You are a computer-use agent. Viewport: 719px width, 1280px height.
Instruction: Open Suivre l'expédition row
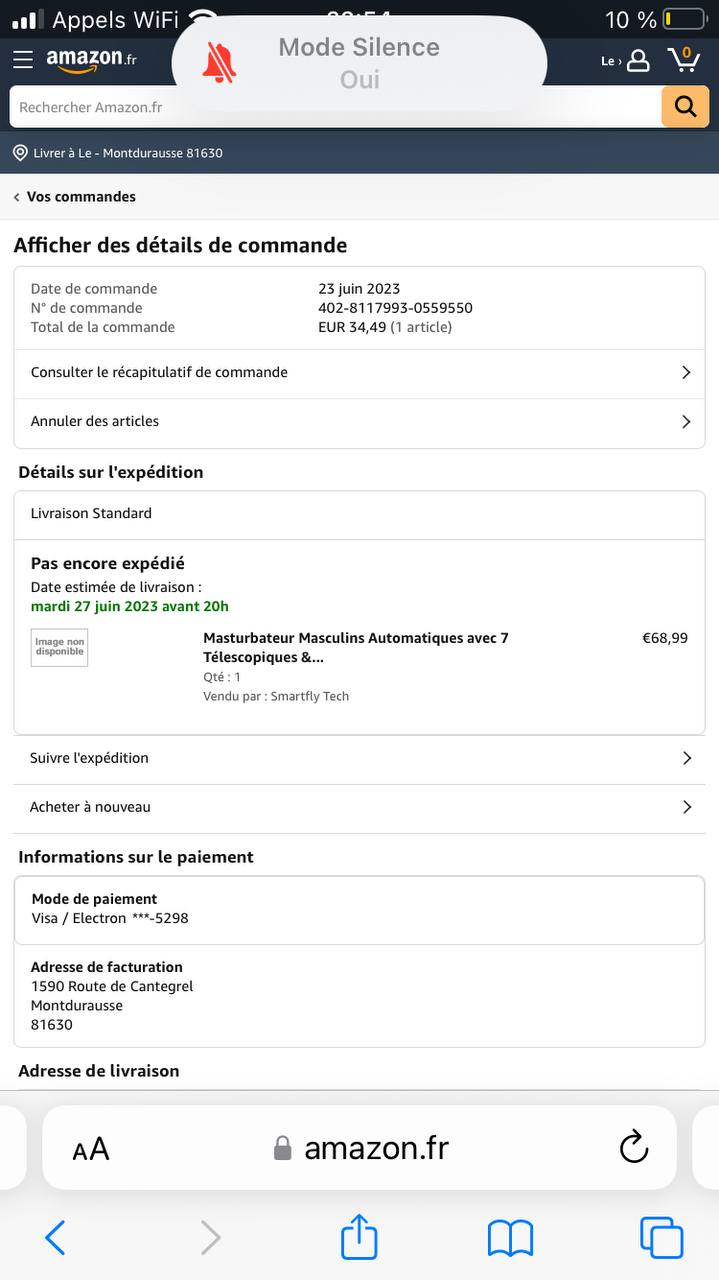(x=359, y=758)
